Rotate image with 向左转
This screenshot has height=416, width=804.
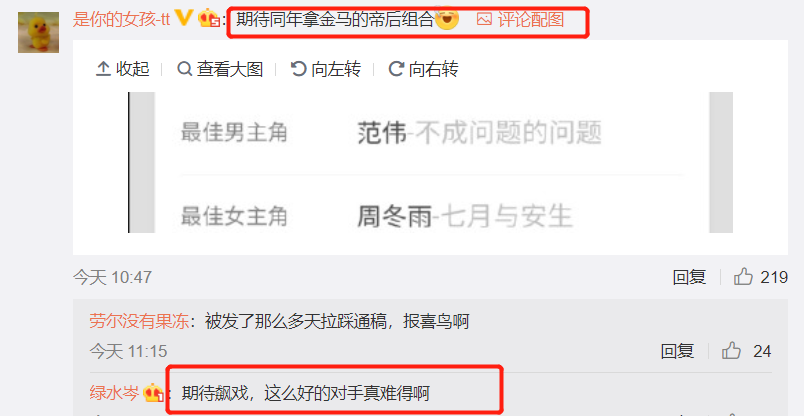click(x=326, y=69)
